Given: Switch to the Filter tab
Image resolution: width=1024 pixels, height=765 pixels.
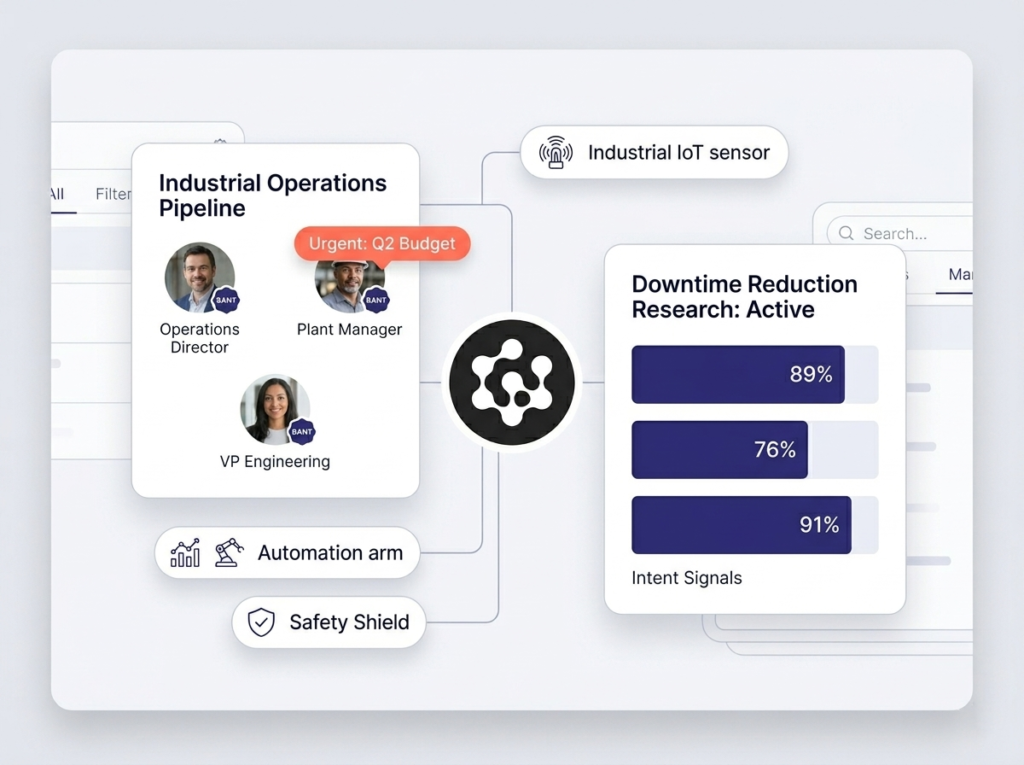Looking at the screenshot, I should pyautogui.click(x=114, y=194).
